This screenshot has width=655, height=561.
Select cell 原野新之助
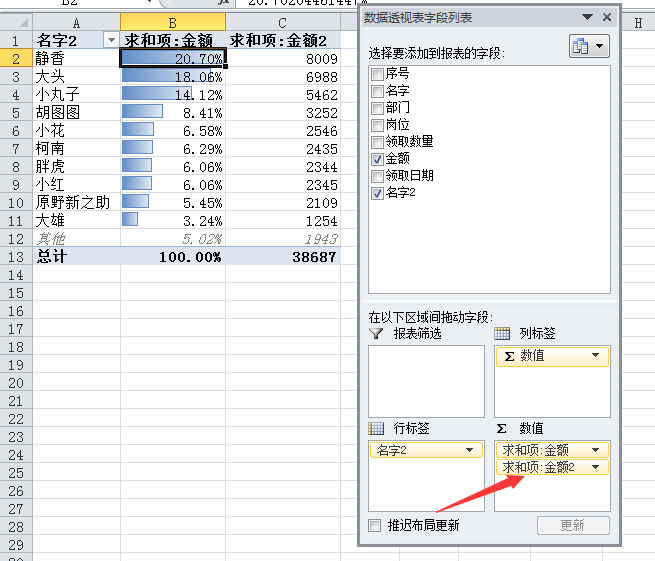[x=76, y=202]
